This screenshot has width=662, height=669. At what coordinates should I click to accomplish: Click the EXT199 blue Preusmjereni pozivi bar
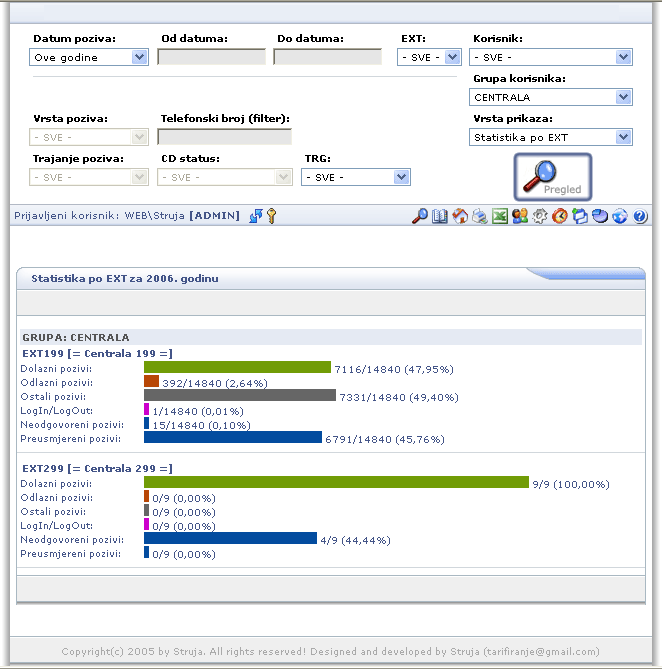(x=233, y=437)
